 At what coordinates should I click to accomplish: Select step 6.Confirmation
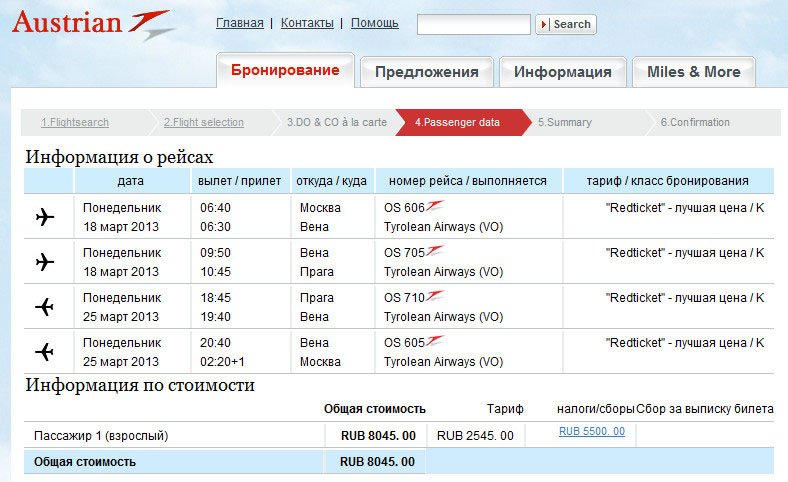[695, 122]
